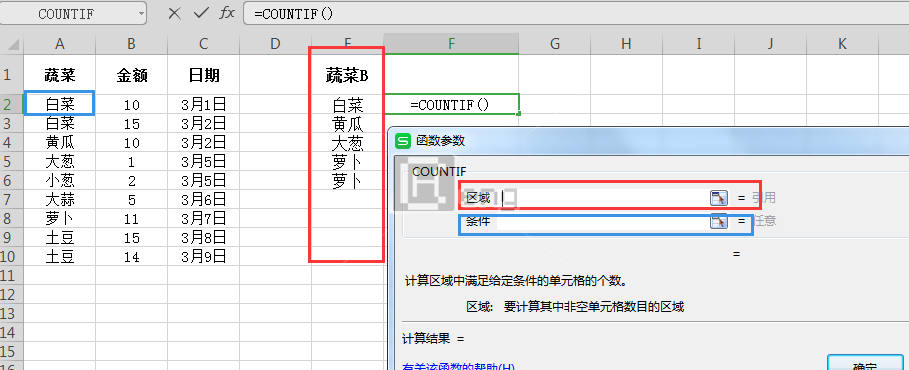Screen dimensions: 909x370
Task: Select cell A8 containing 萝卜
Action: 60,219
